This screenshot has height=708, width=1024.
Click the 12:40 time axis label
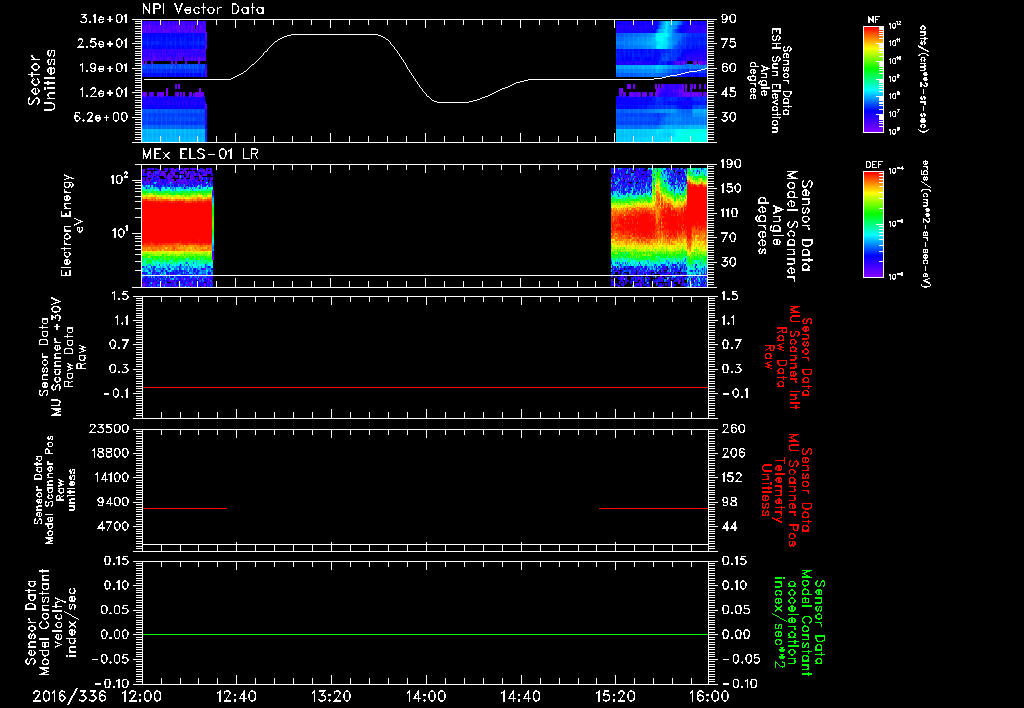pyautogui.click(x=236, y=696)
